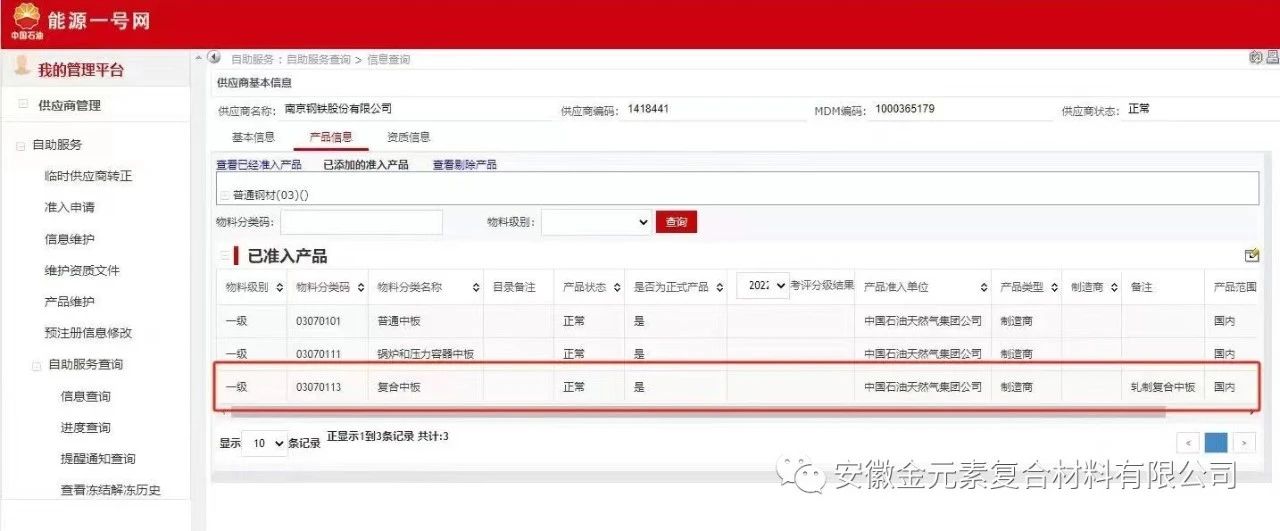Go to previous page arrow in pagination
1280x531 pixels.
coord(1188,443)
